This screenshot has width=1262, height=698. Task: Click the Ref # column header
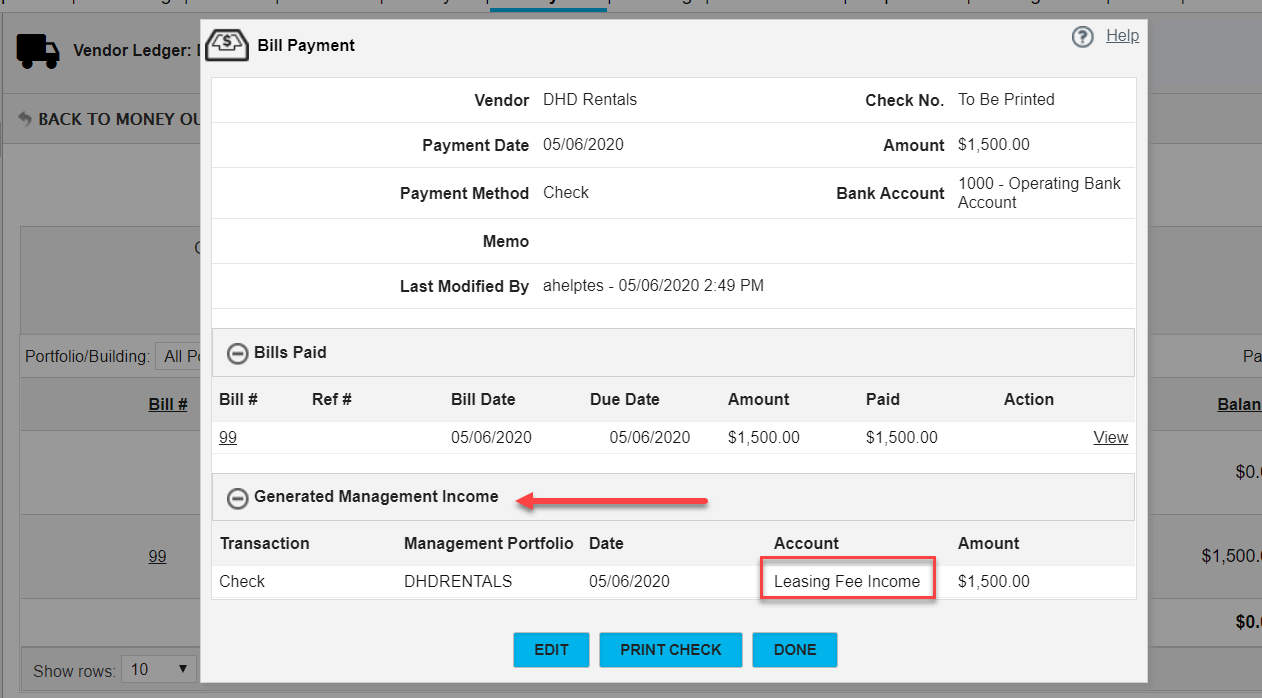(x=332, y=400)
